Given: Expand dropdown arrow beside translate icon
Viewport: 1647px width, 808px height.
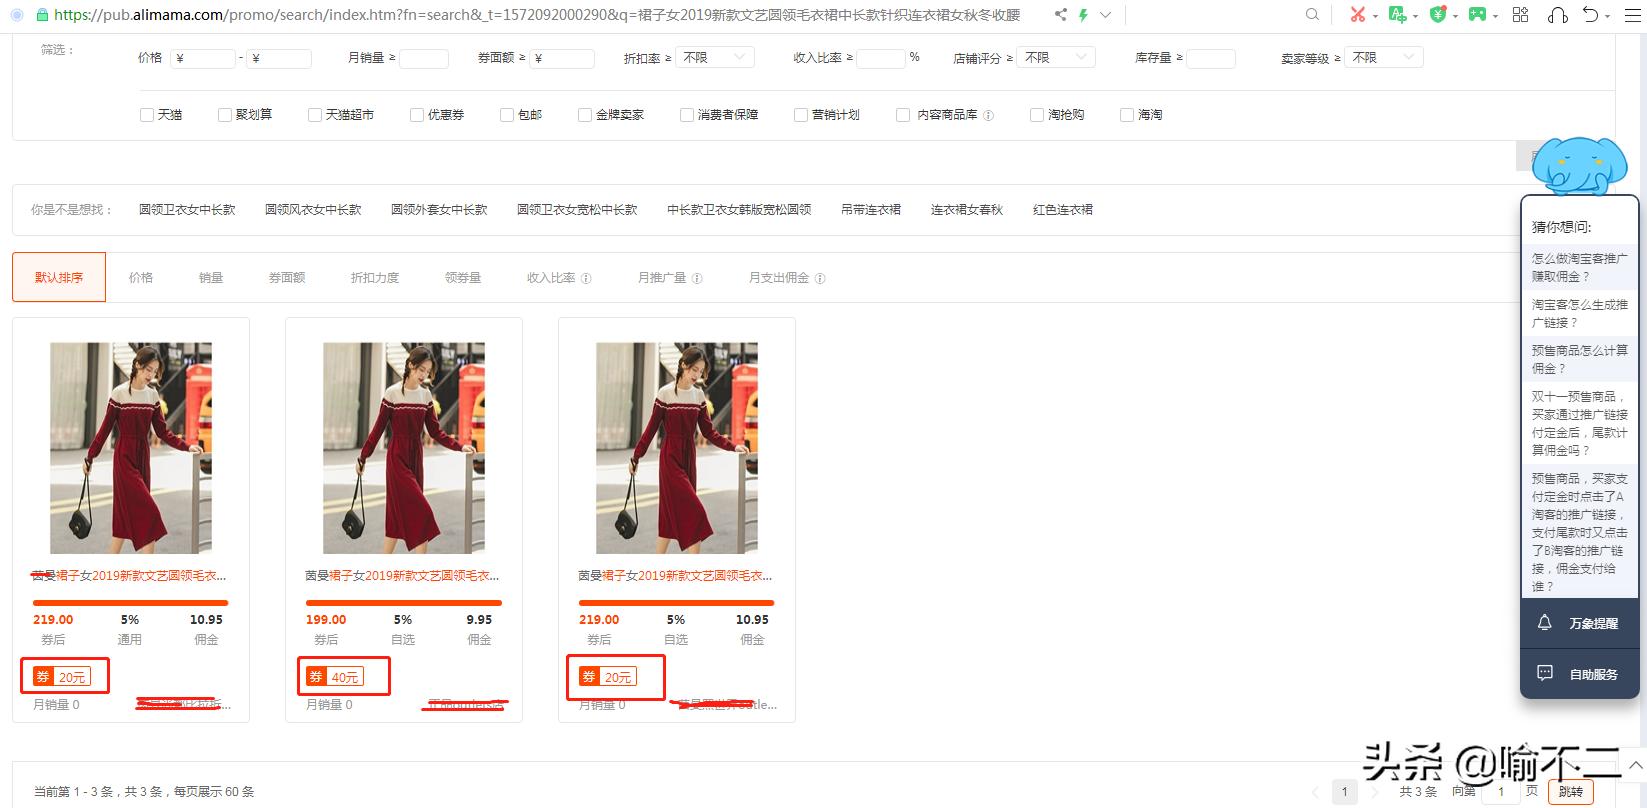Looking at the screenshot, I should (x=1415, y=16).
